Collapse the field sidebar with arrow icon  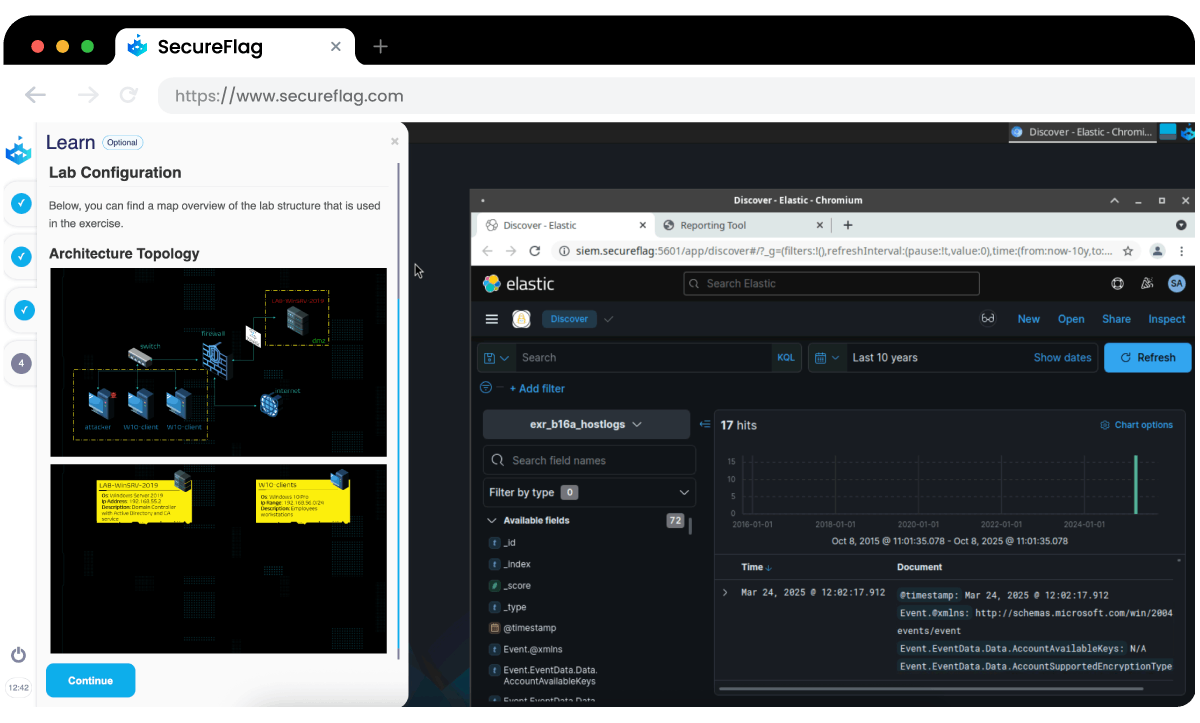point(705,425)
